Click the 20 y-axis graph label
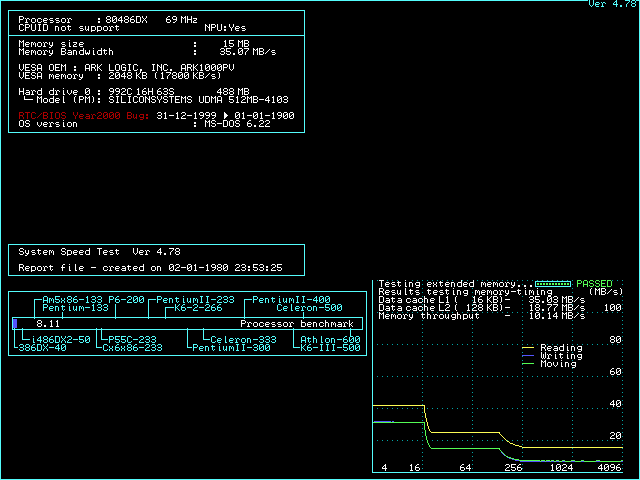640x480 pixels. click(615, 436)
